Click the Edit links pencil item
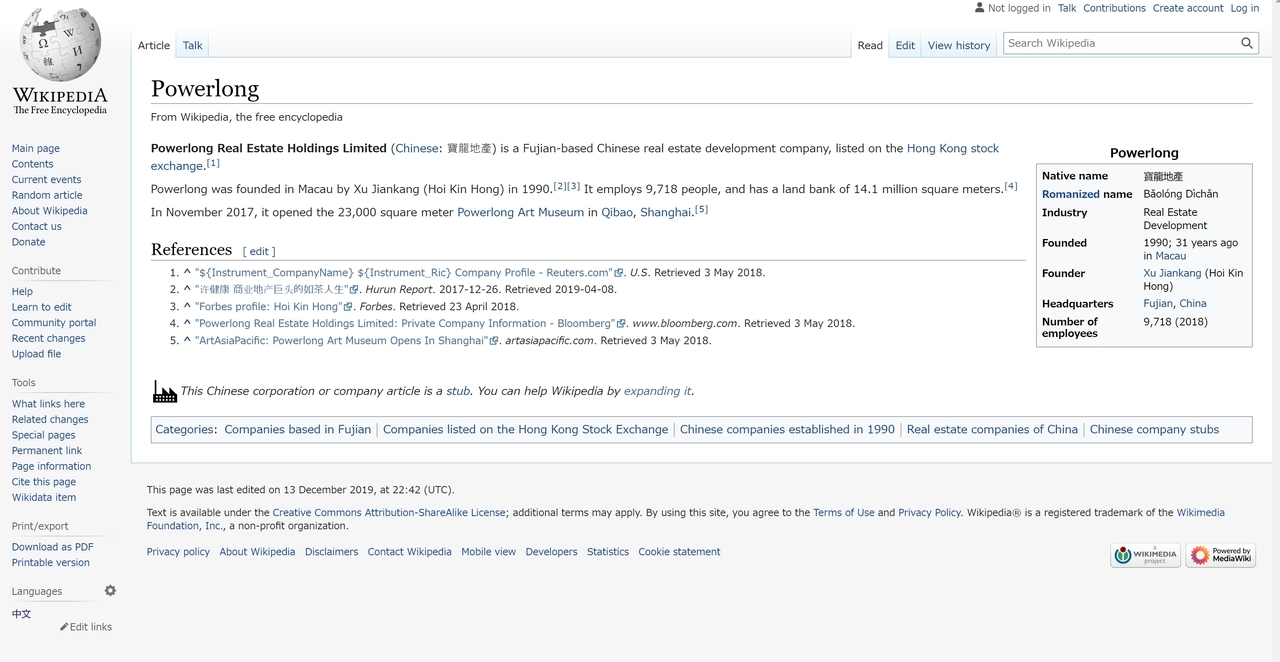This screenshot has height=662, width=1280. point(86,627)
